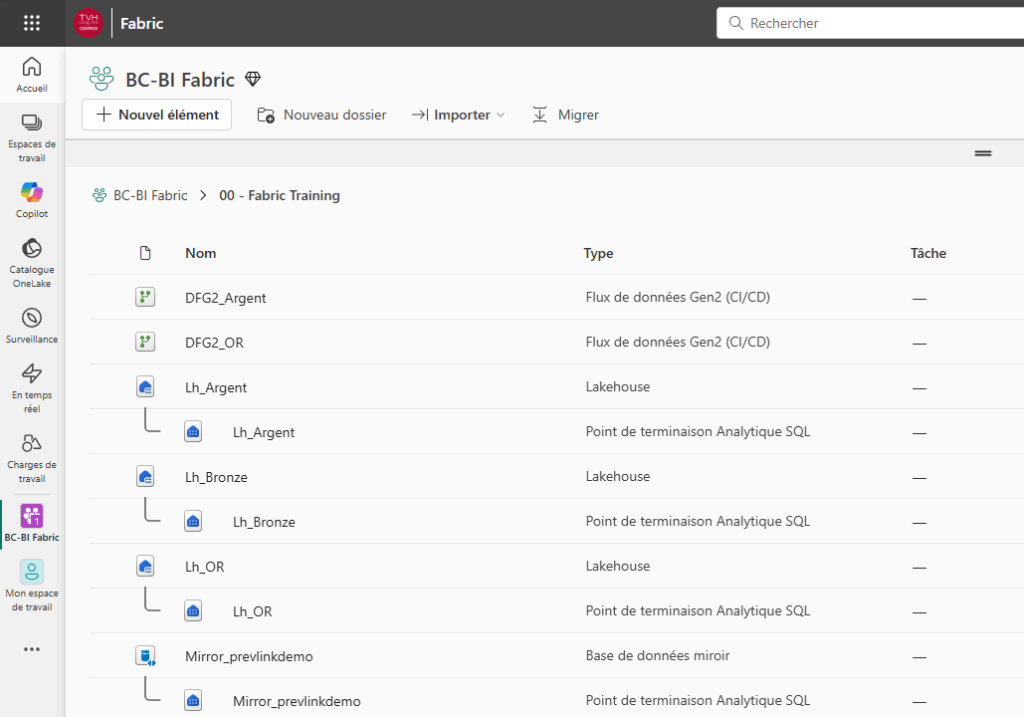
Task: Launch Copilot from the sidebar
Action: pyautogui.click(x=32, y=200)
